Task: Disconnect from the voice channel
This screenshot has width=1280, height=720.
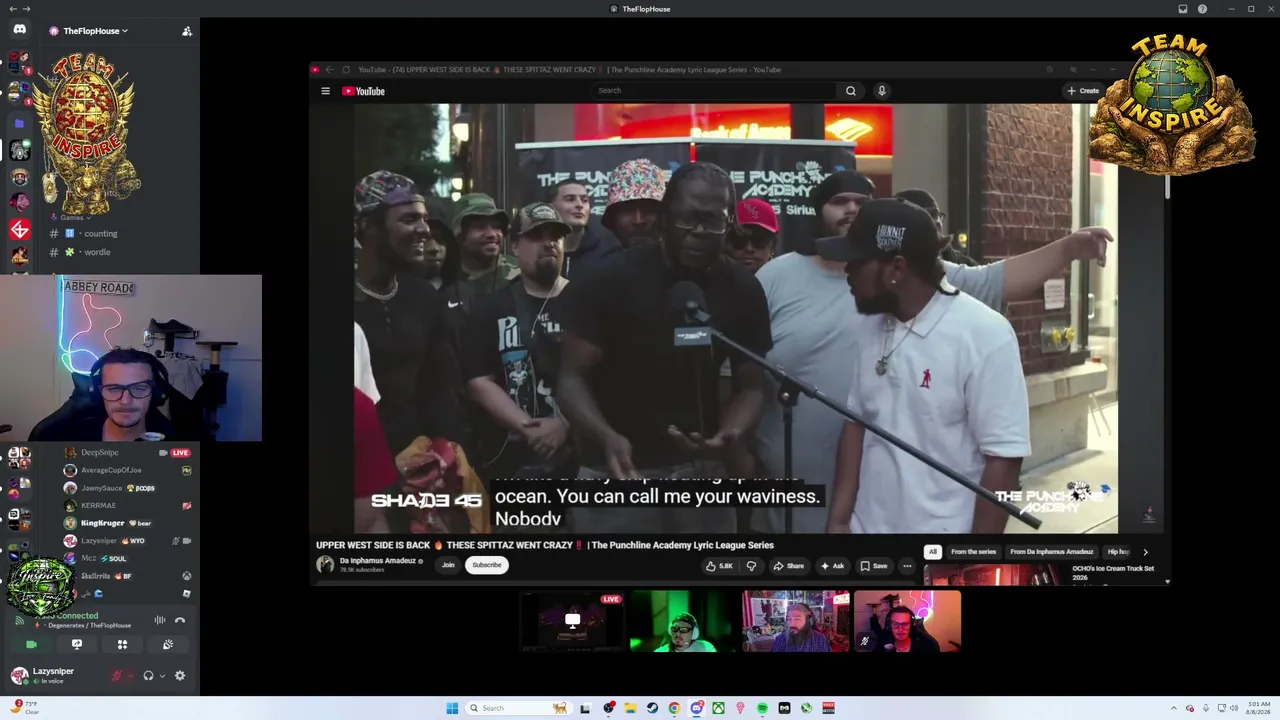Action: click(180, 621)
